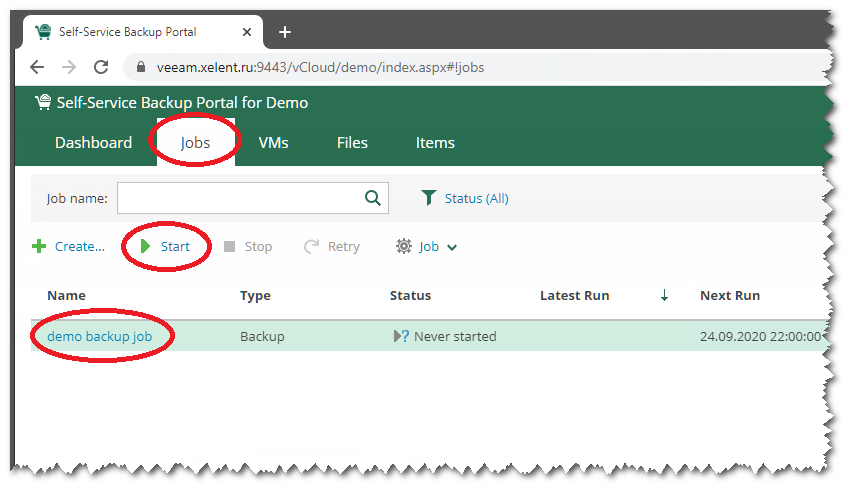This screenshot has height=491, width=851.
Task: Click the Retry arrow icon
Action: click(x=312, y=247)
